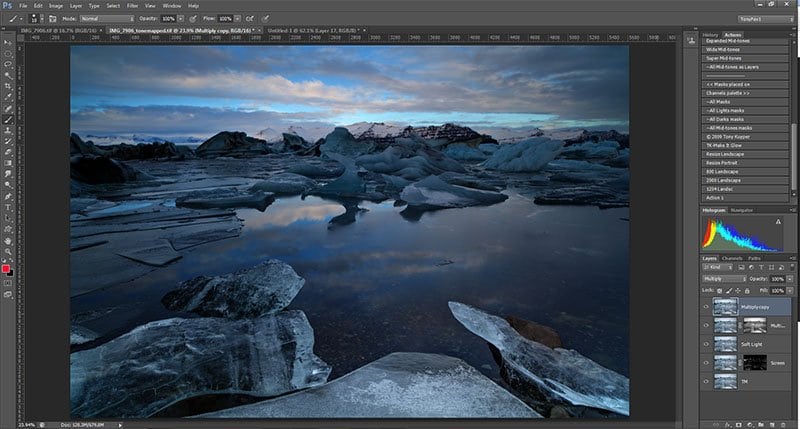This screenshot has width=800, height=429.
Task: Select the Eyedropper tool
Action: (x=8, y=97)
